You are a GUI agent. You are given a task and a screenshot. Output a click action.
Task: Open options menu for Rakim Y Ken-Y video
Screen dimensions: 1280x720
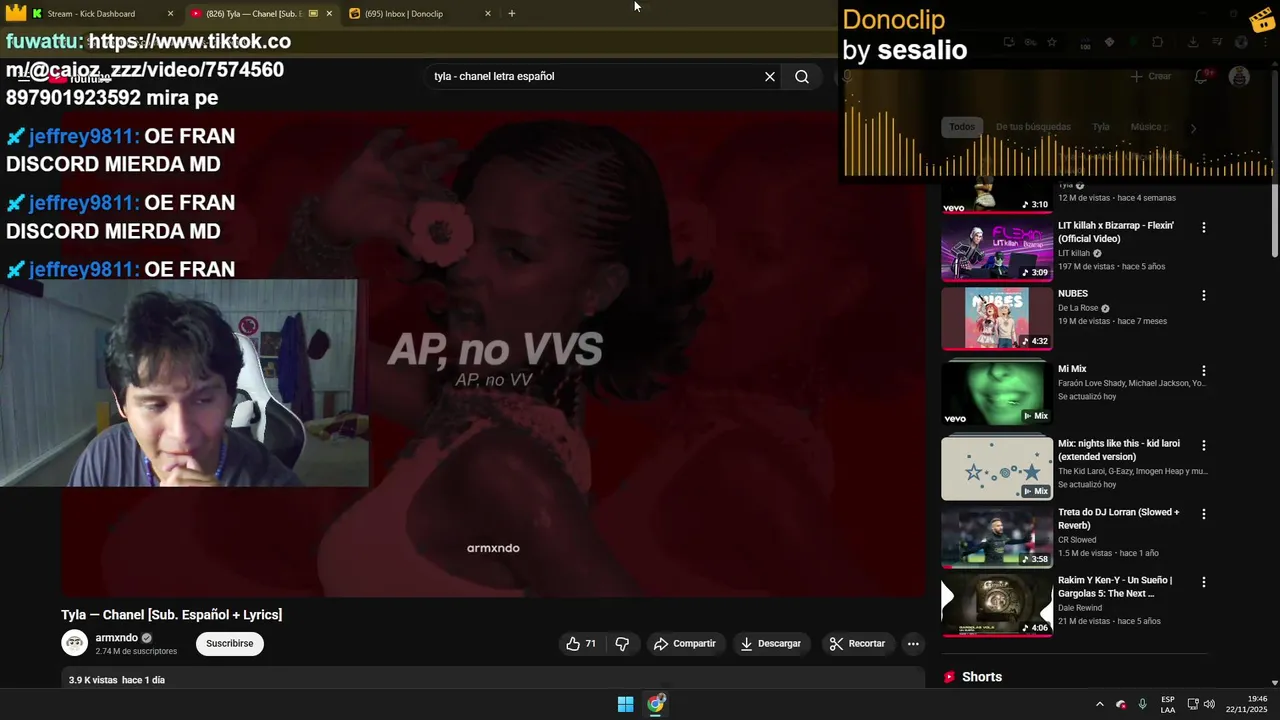[x=1204, y=582]
